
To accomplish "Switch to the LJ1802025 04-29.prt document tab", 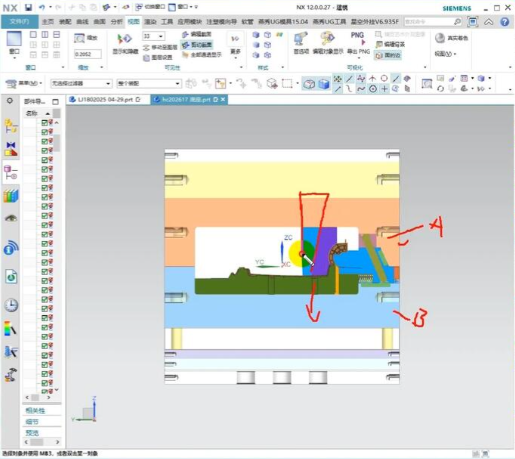I will click(105, 99).
